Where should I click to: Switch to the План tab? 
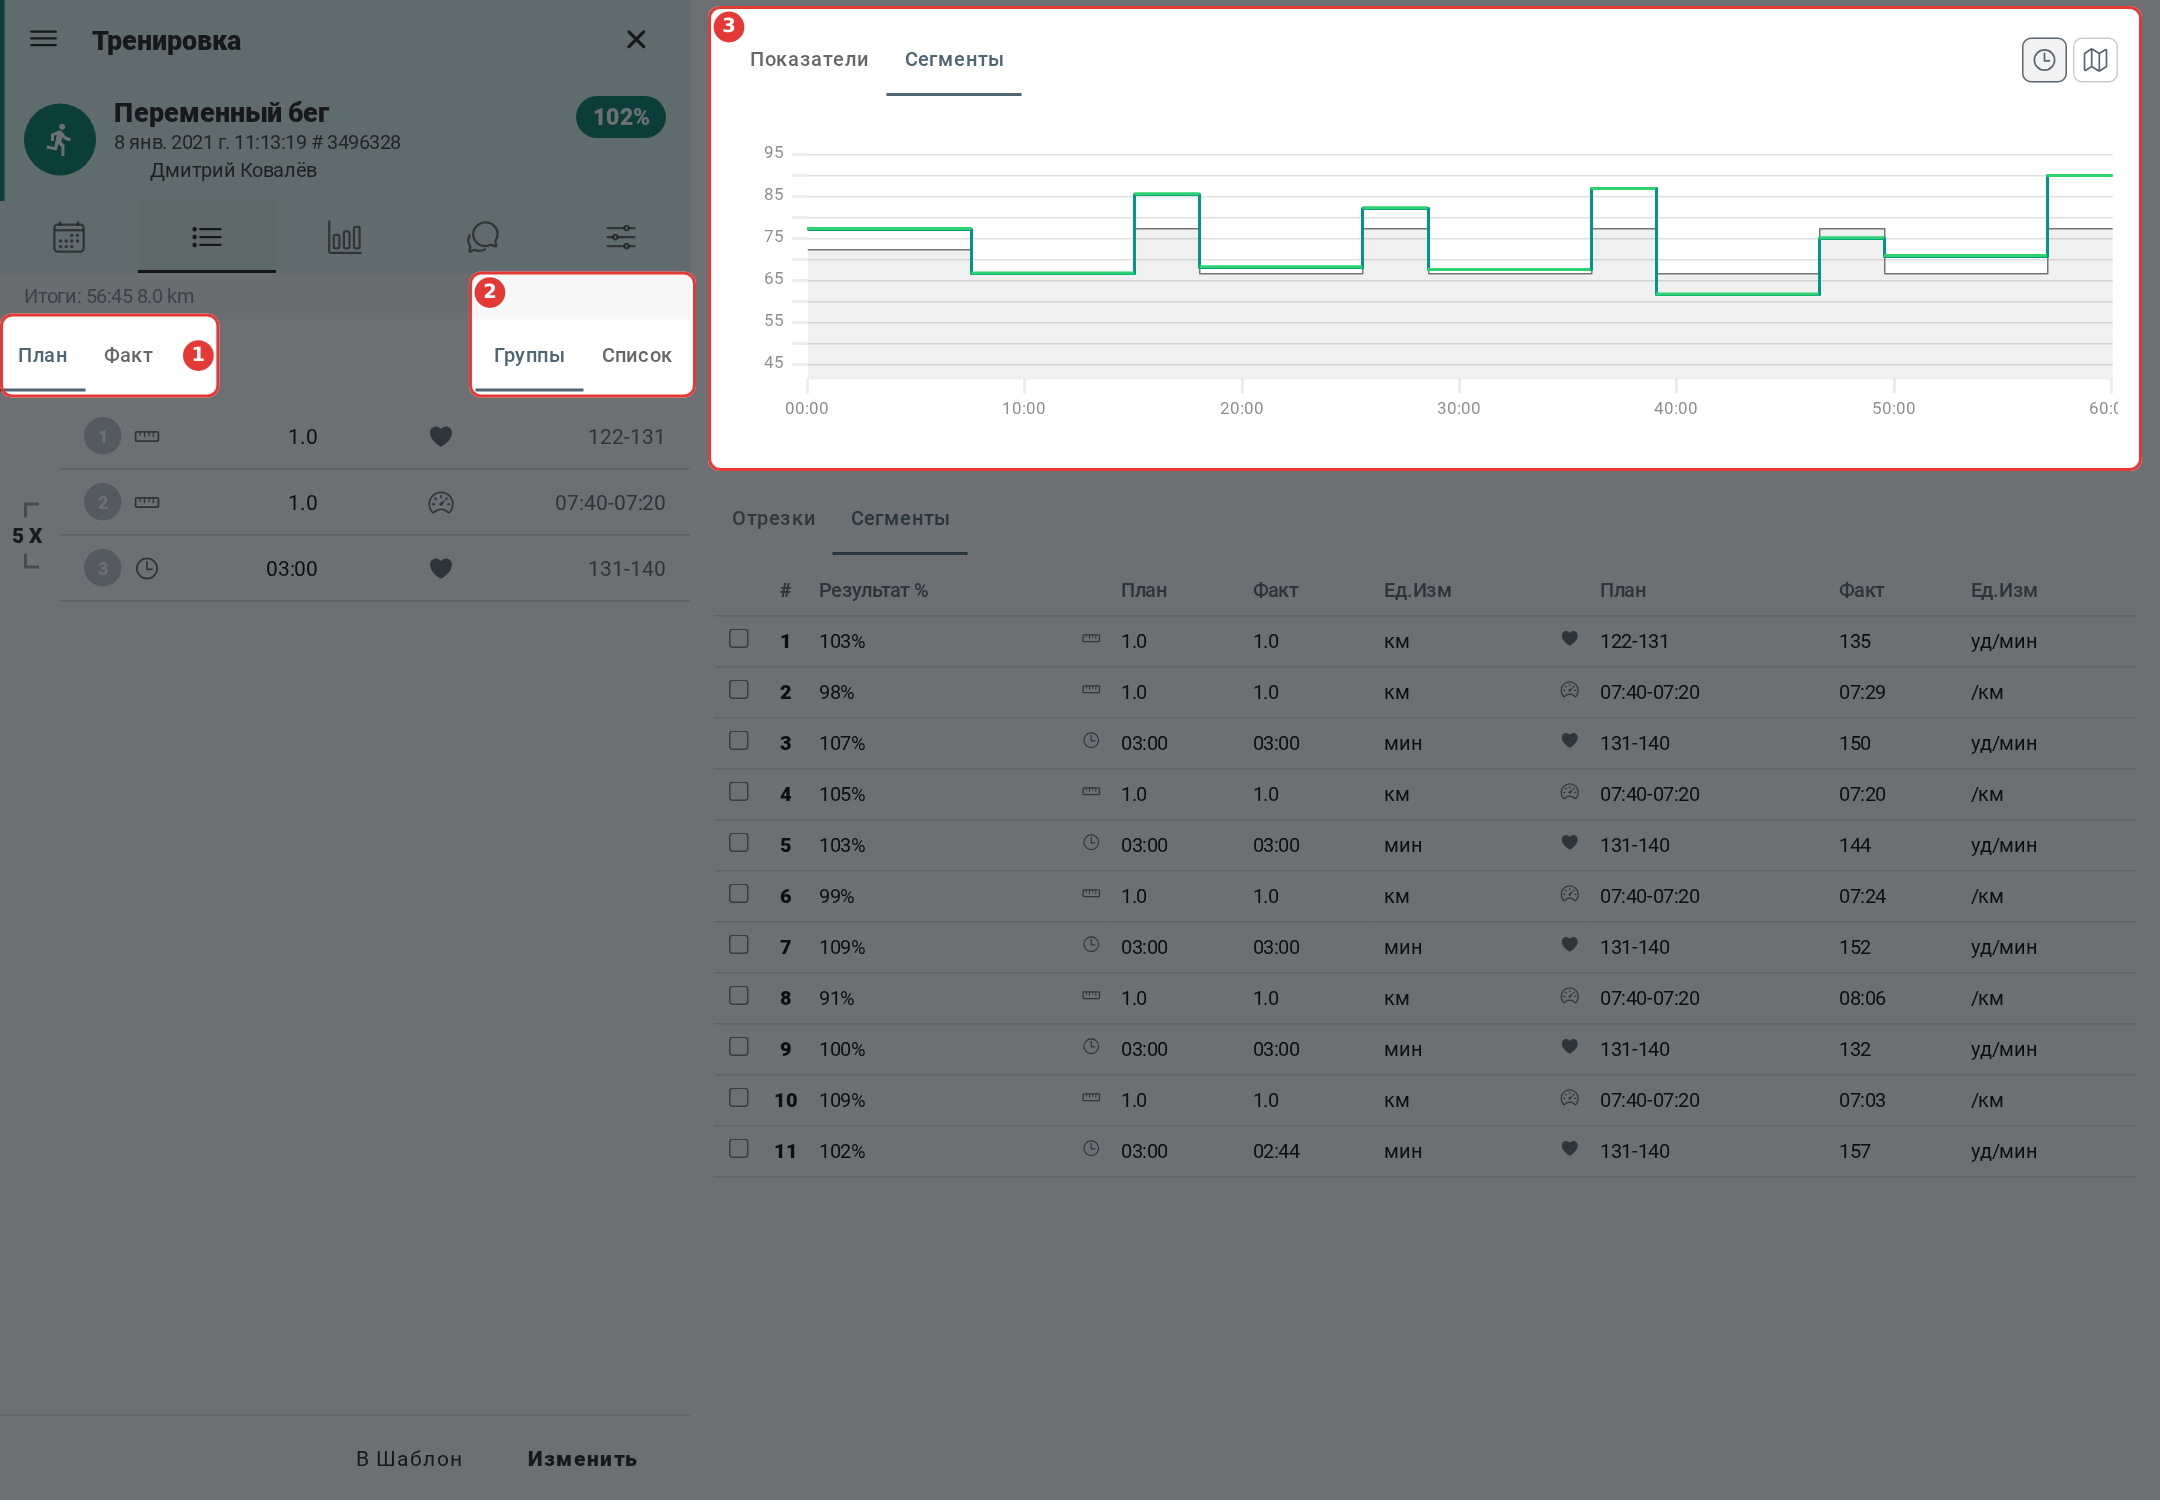43,355
